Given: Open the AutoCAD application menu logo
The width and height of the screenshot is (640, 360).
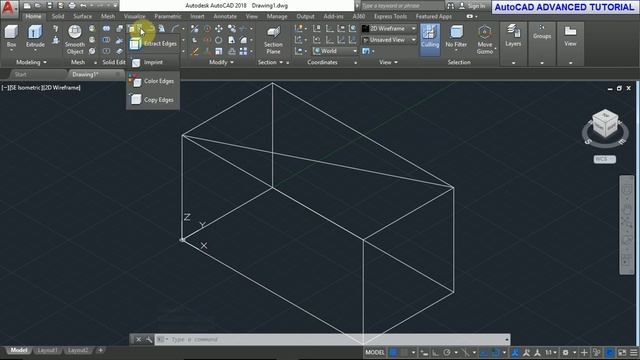Looking at the screenshot, I should point(9,8).
